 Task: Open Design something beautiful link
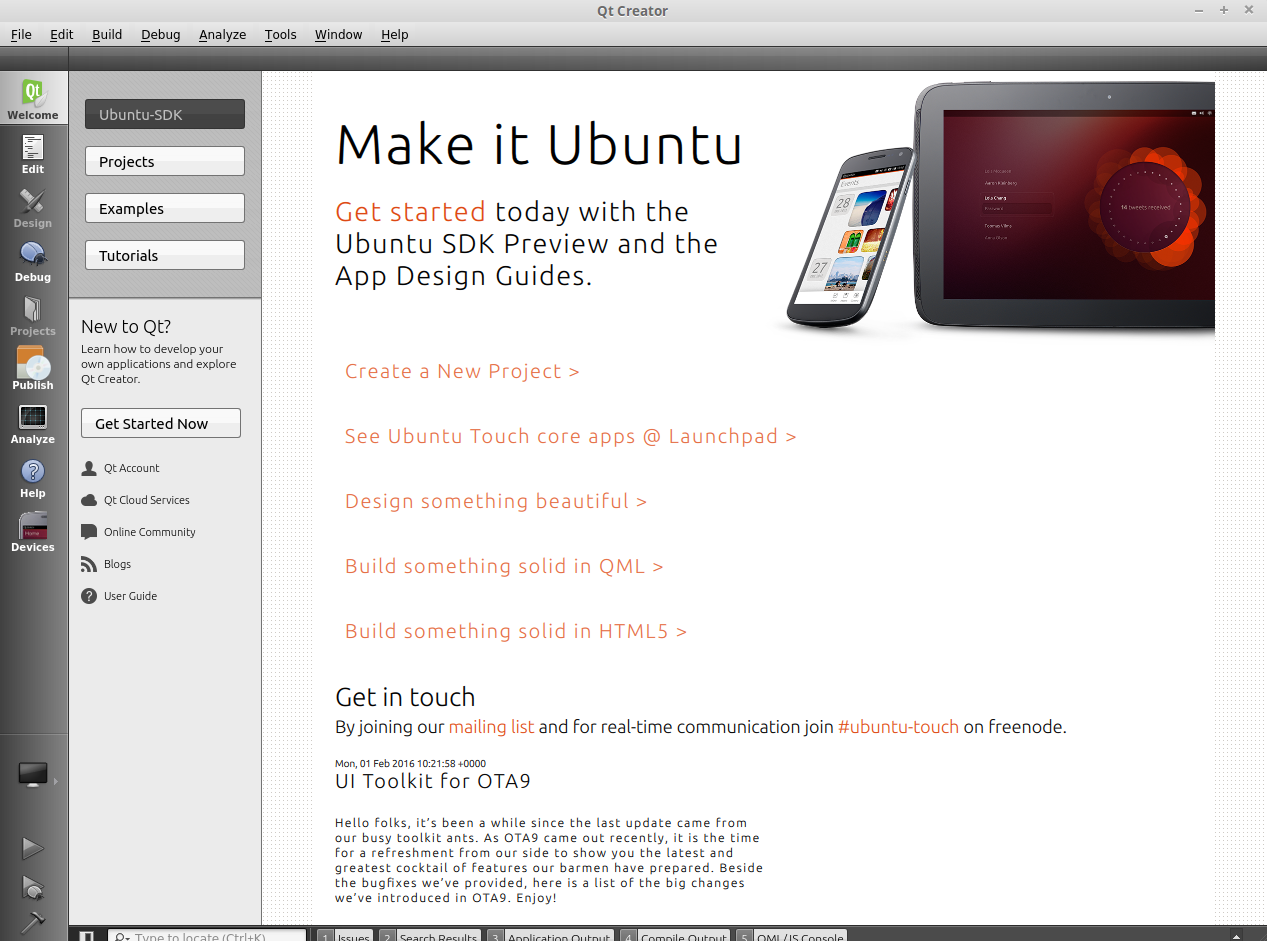[x=496, y=501]
